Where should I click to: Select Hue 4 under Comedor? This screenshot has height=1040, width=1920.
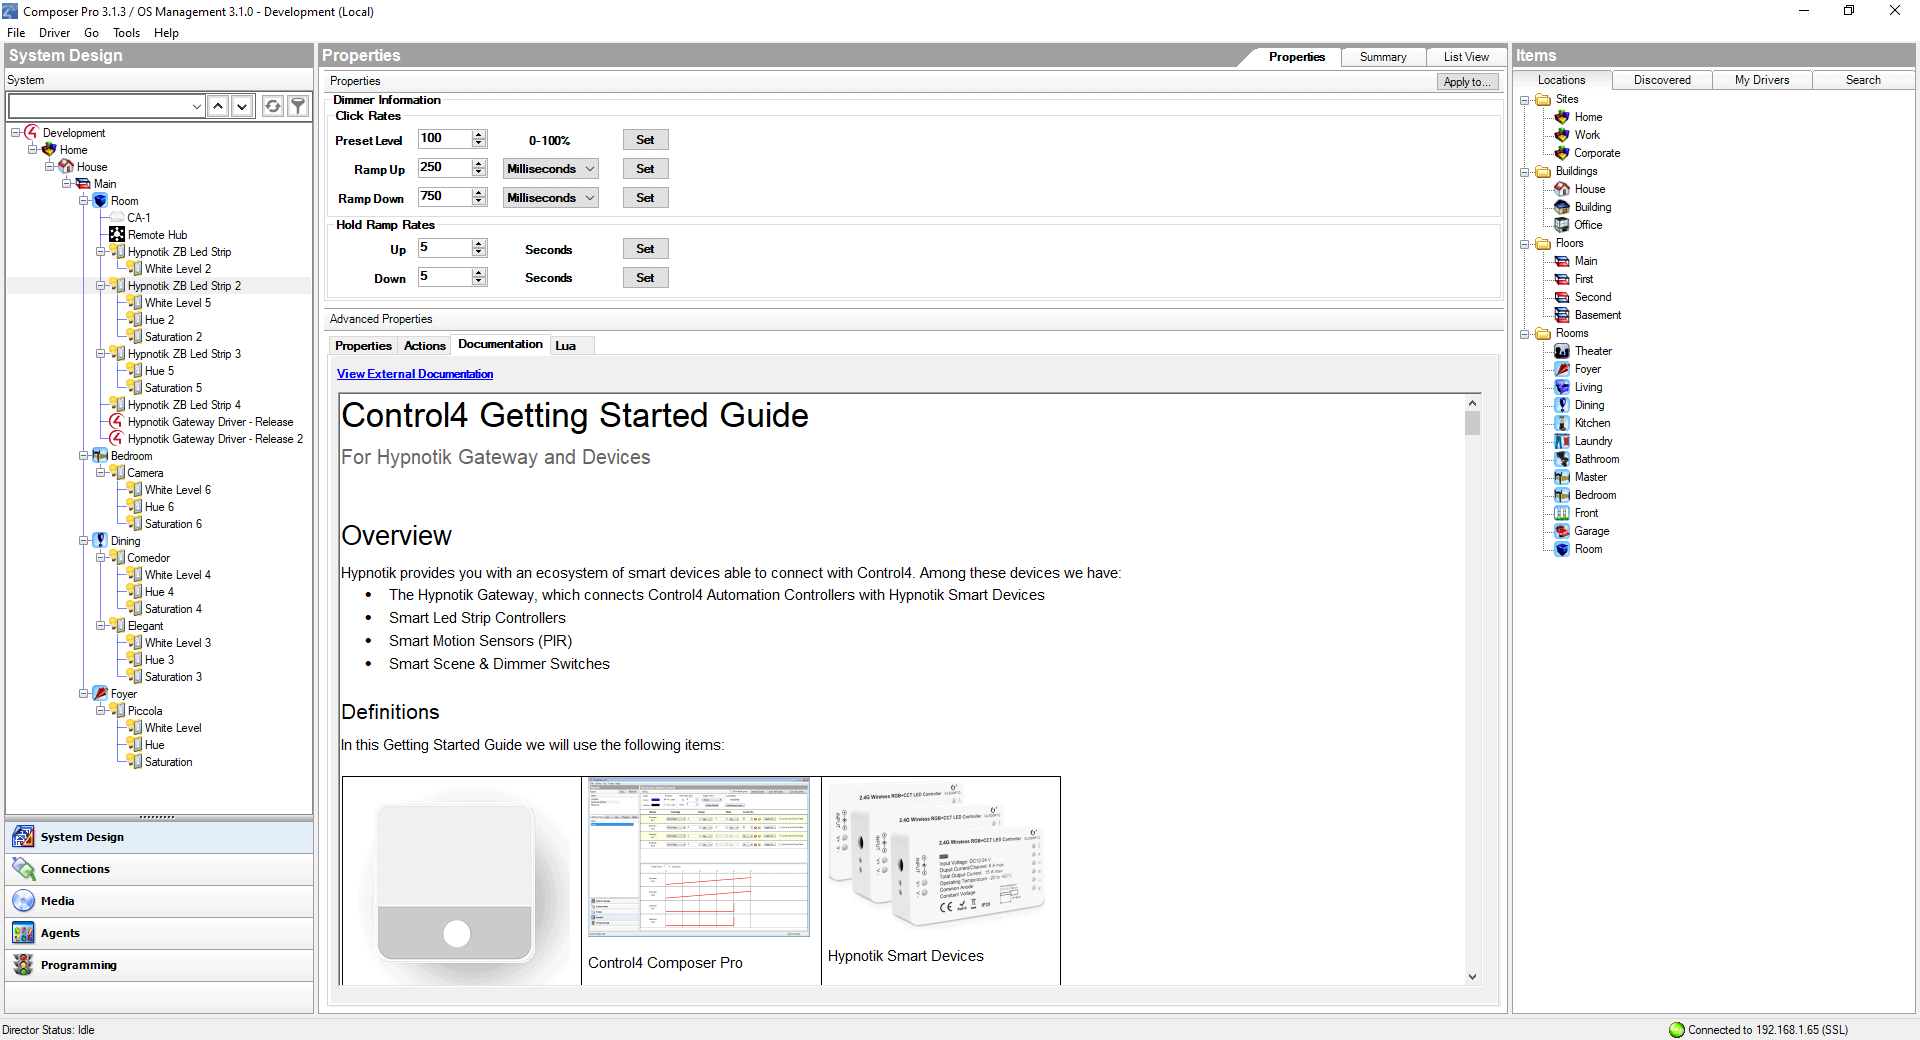click(x=159, y=592)
